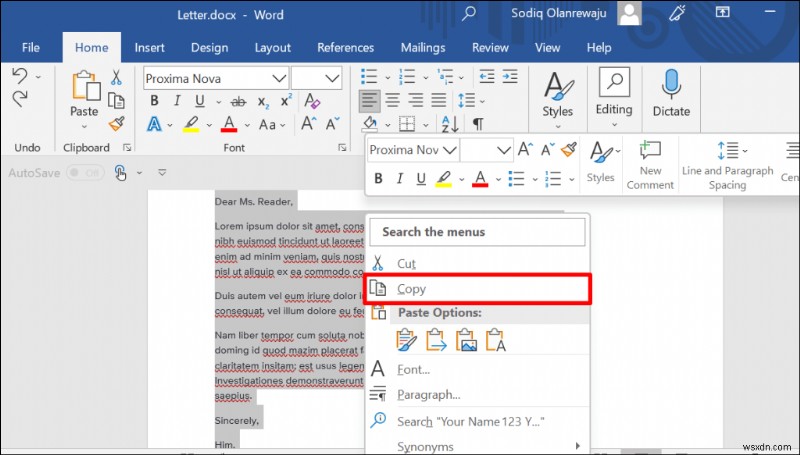The image size is (800, 455).
Task: Click the title bar search magnifier
Action: click(468, 14)
